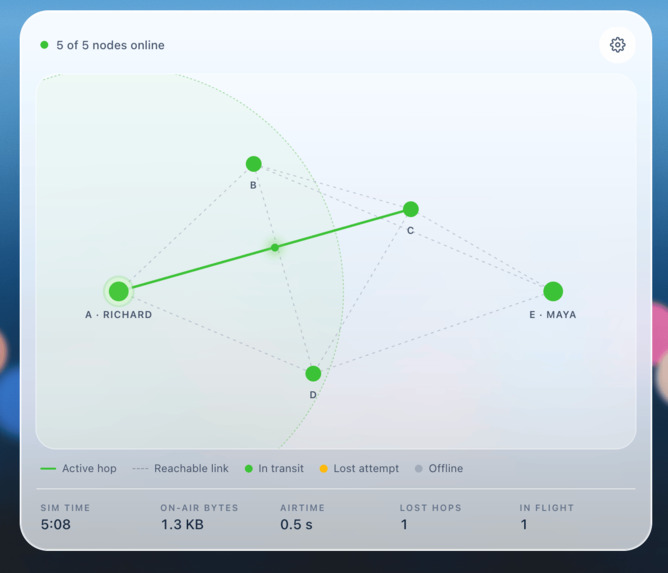668x573 pixels.
Task: Select node E · MAYA
Action: click(x=553, y=291)
